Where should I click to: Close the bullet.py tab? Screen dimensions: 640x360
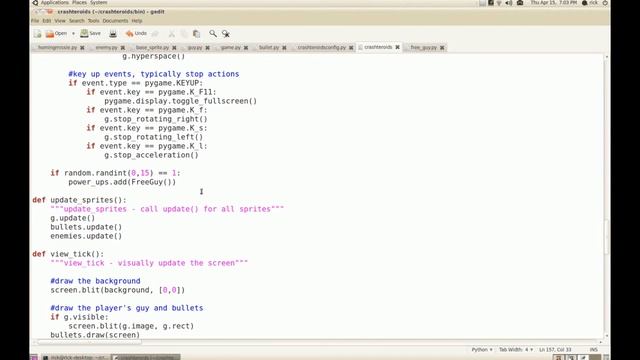click(284, 48)
